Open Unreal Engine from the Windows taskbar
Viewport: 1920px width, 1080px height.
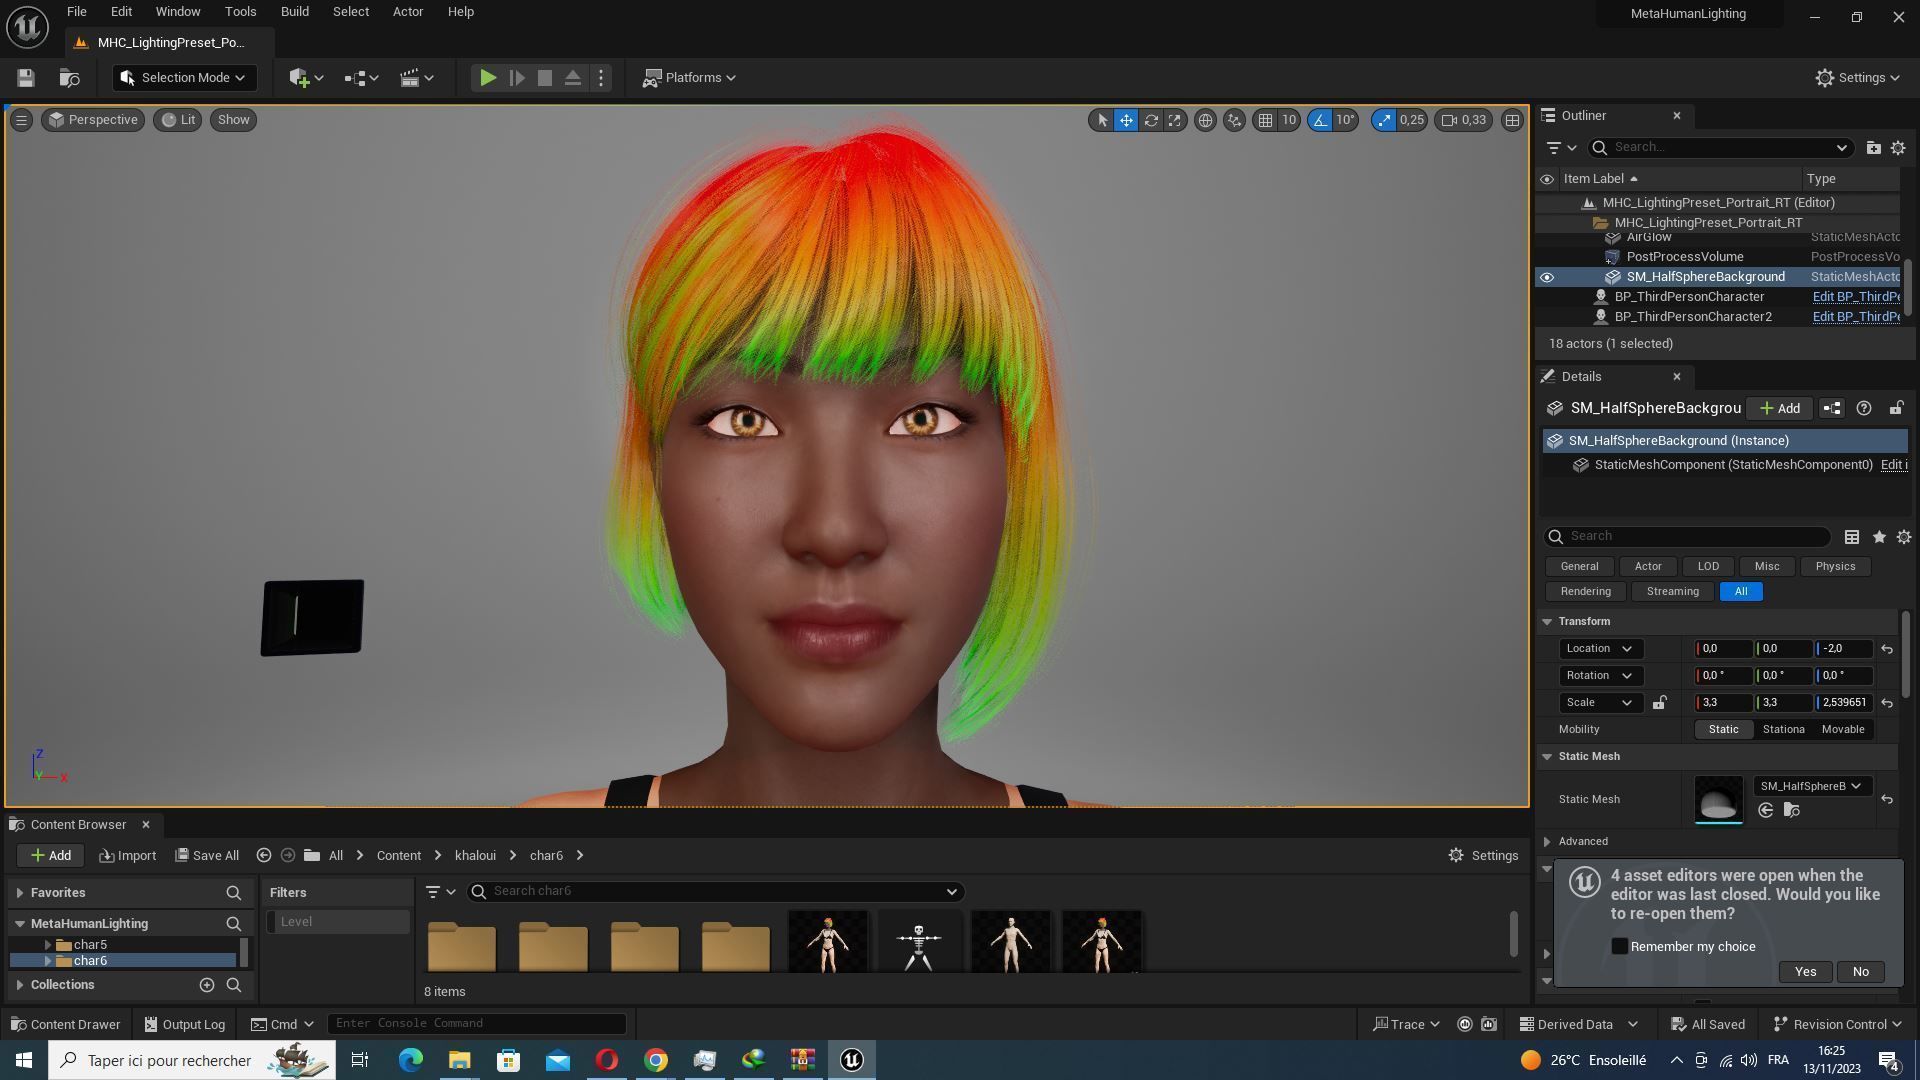[x=851, y=1060]
